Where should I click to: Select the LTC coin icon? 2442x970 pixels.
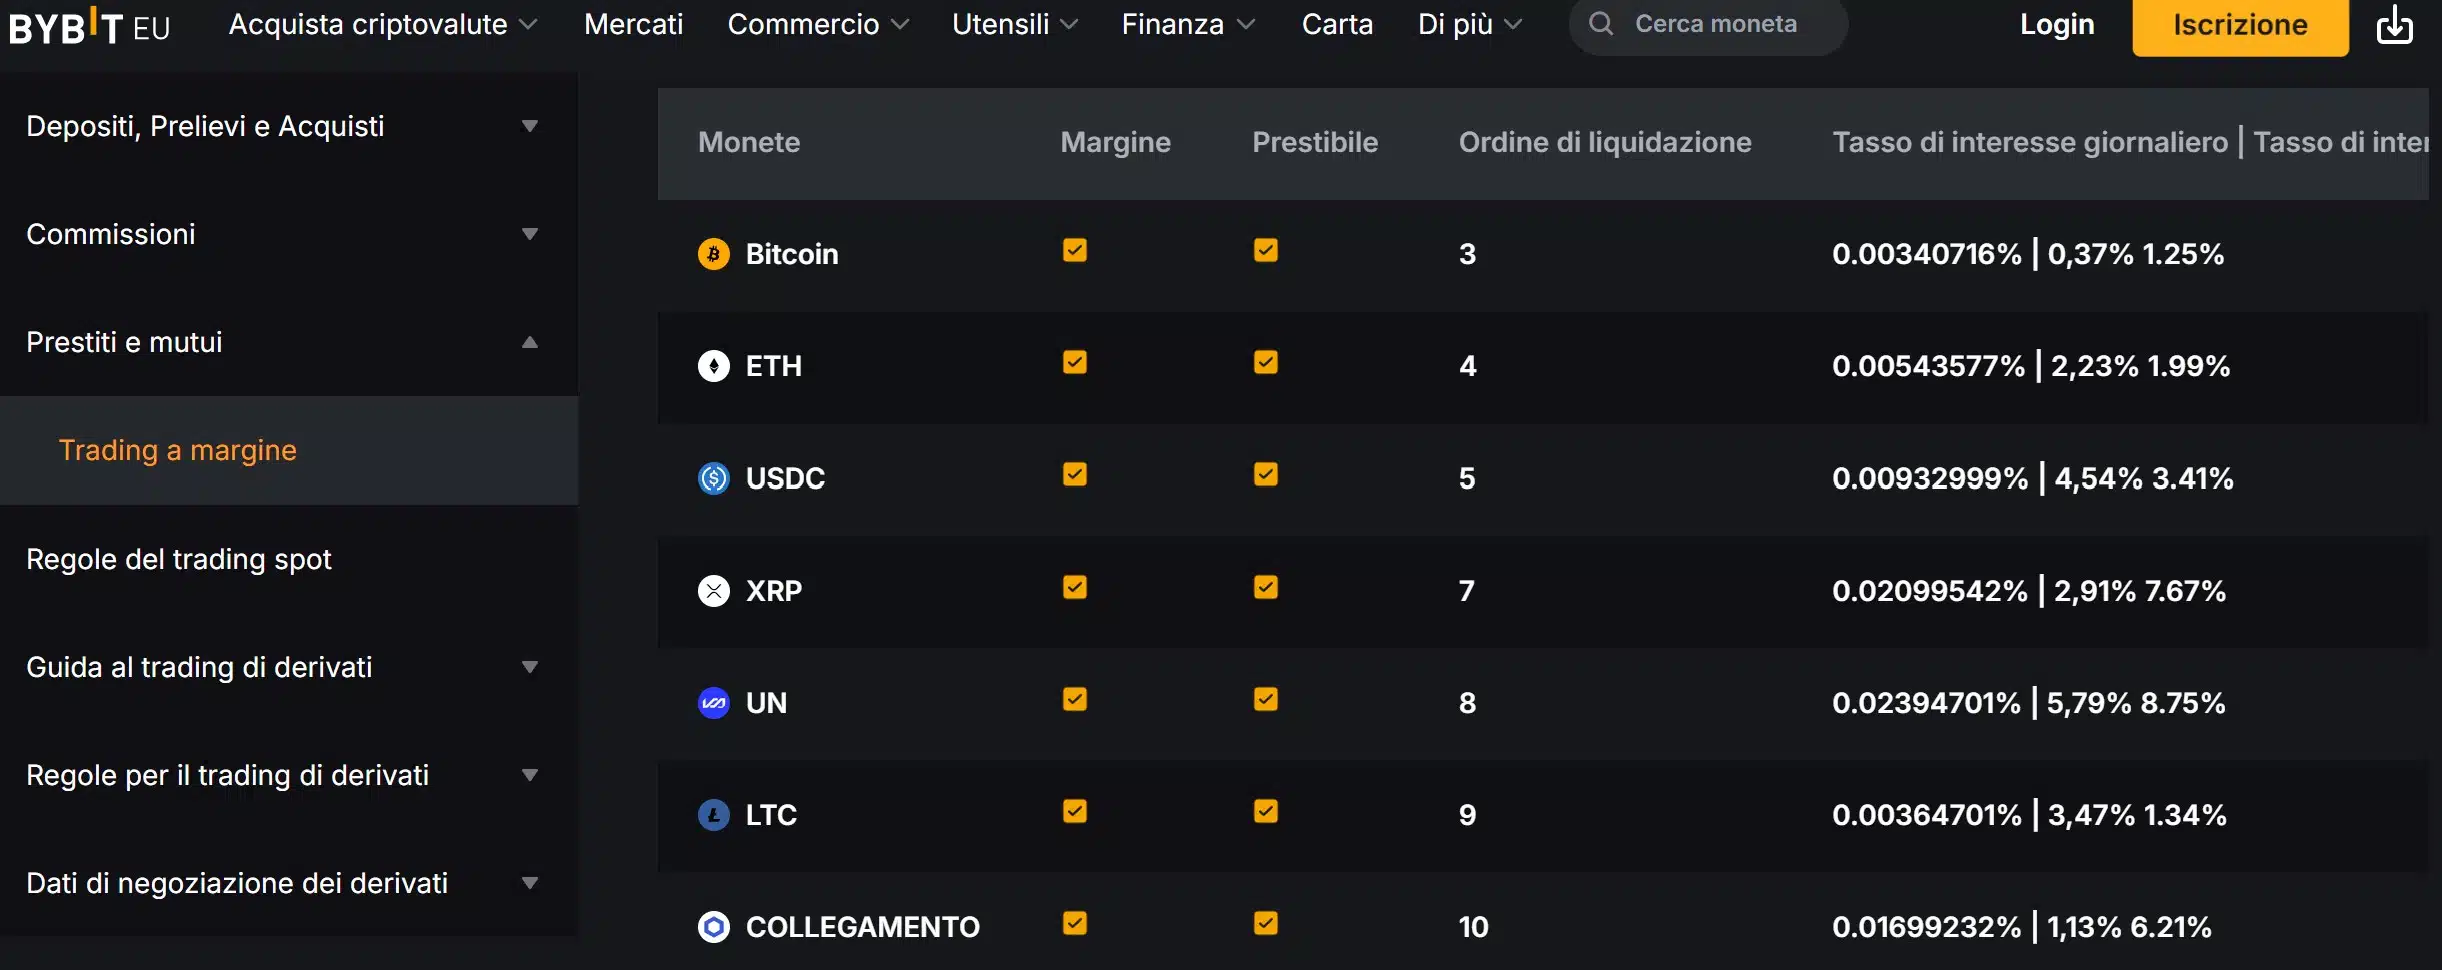tap(712, 814)
